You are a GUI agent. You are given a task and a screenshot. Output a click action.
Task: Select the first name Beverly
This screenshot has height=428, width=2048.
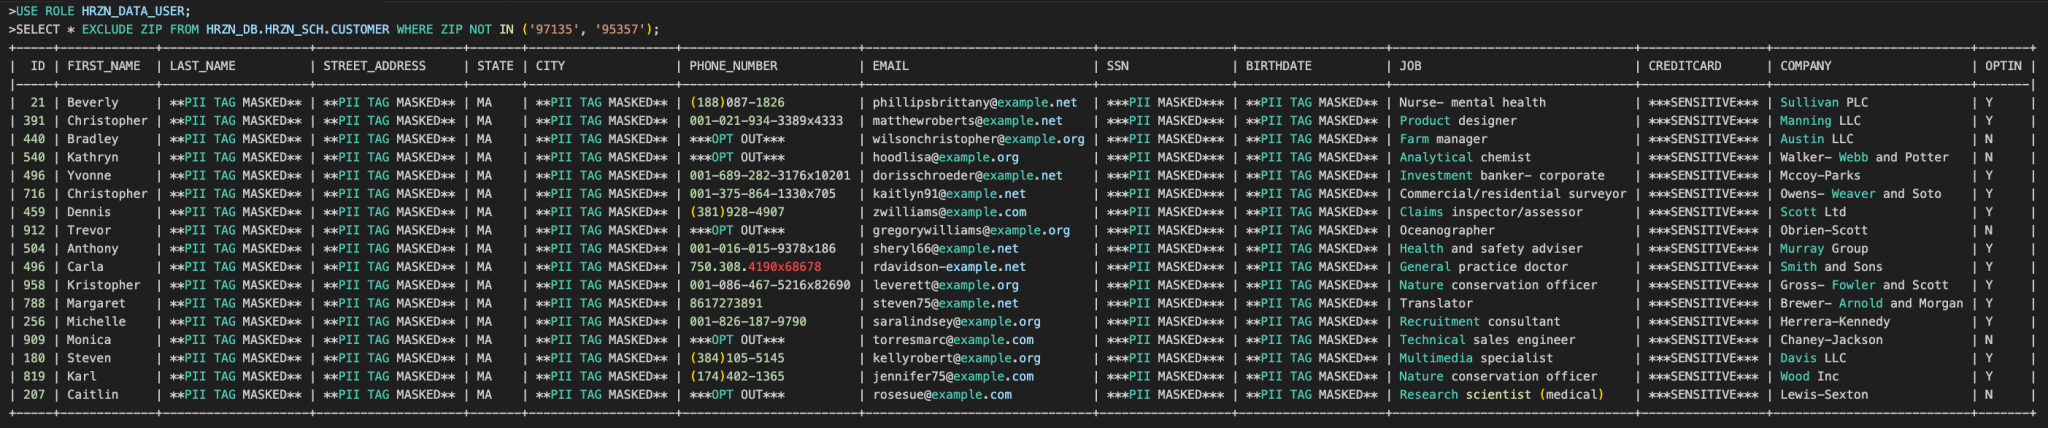(x=92, y=102)
